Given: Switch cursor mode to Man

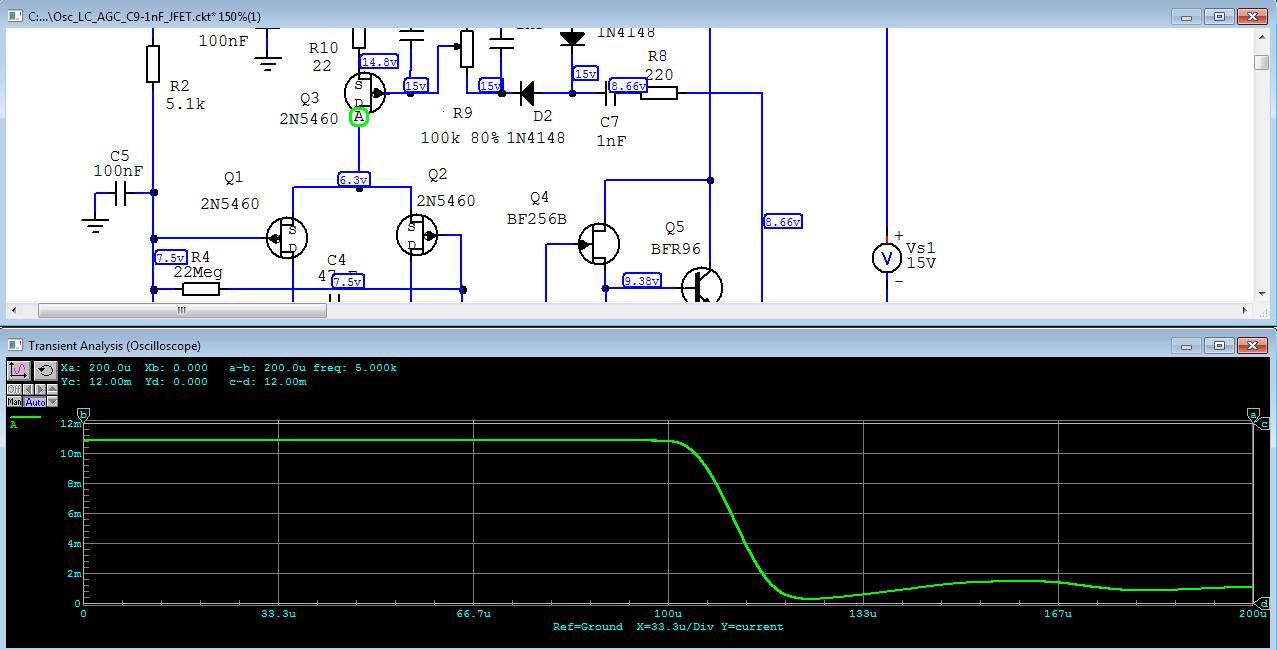Looking at the screenshot, I should (14, 401).
